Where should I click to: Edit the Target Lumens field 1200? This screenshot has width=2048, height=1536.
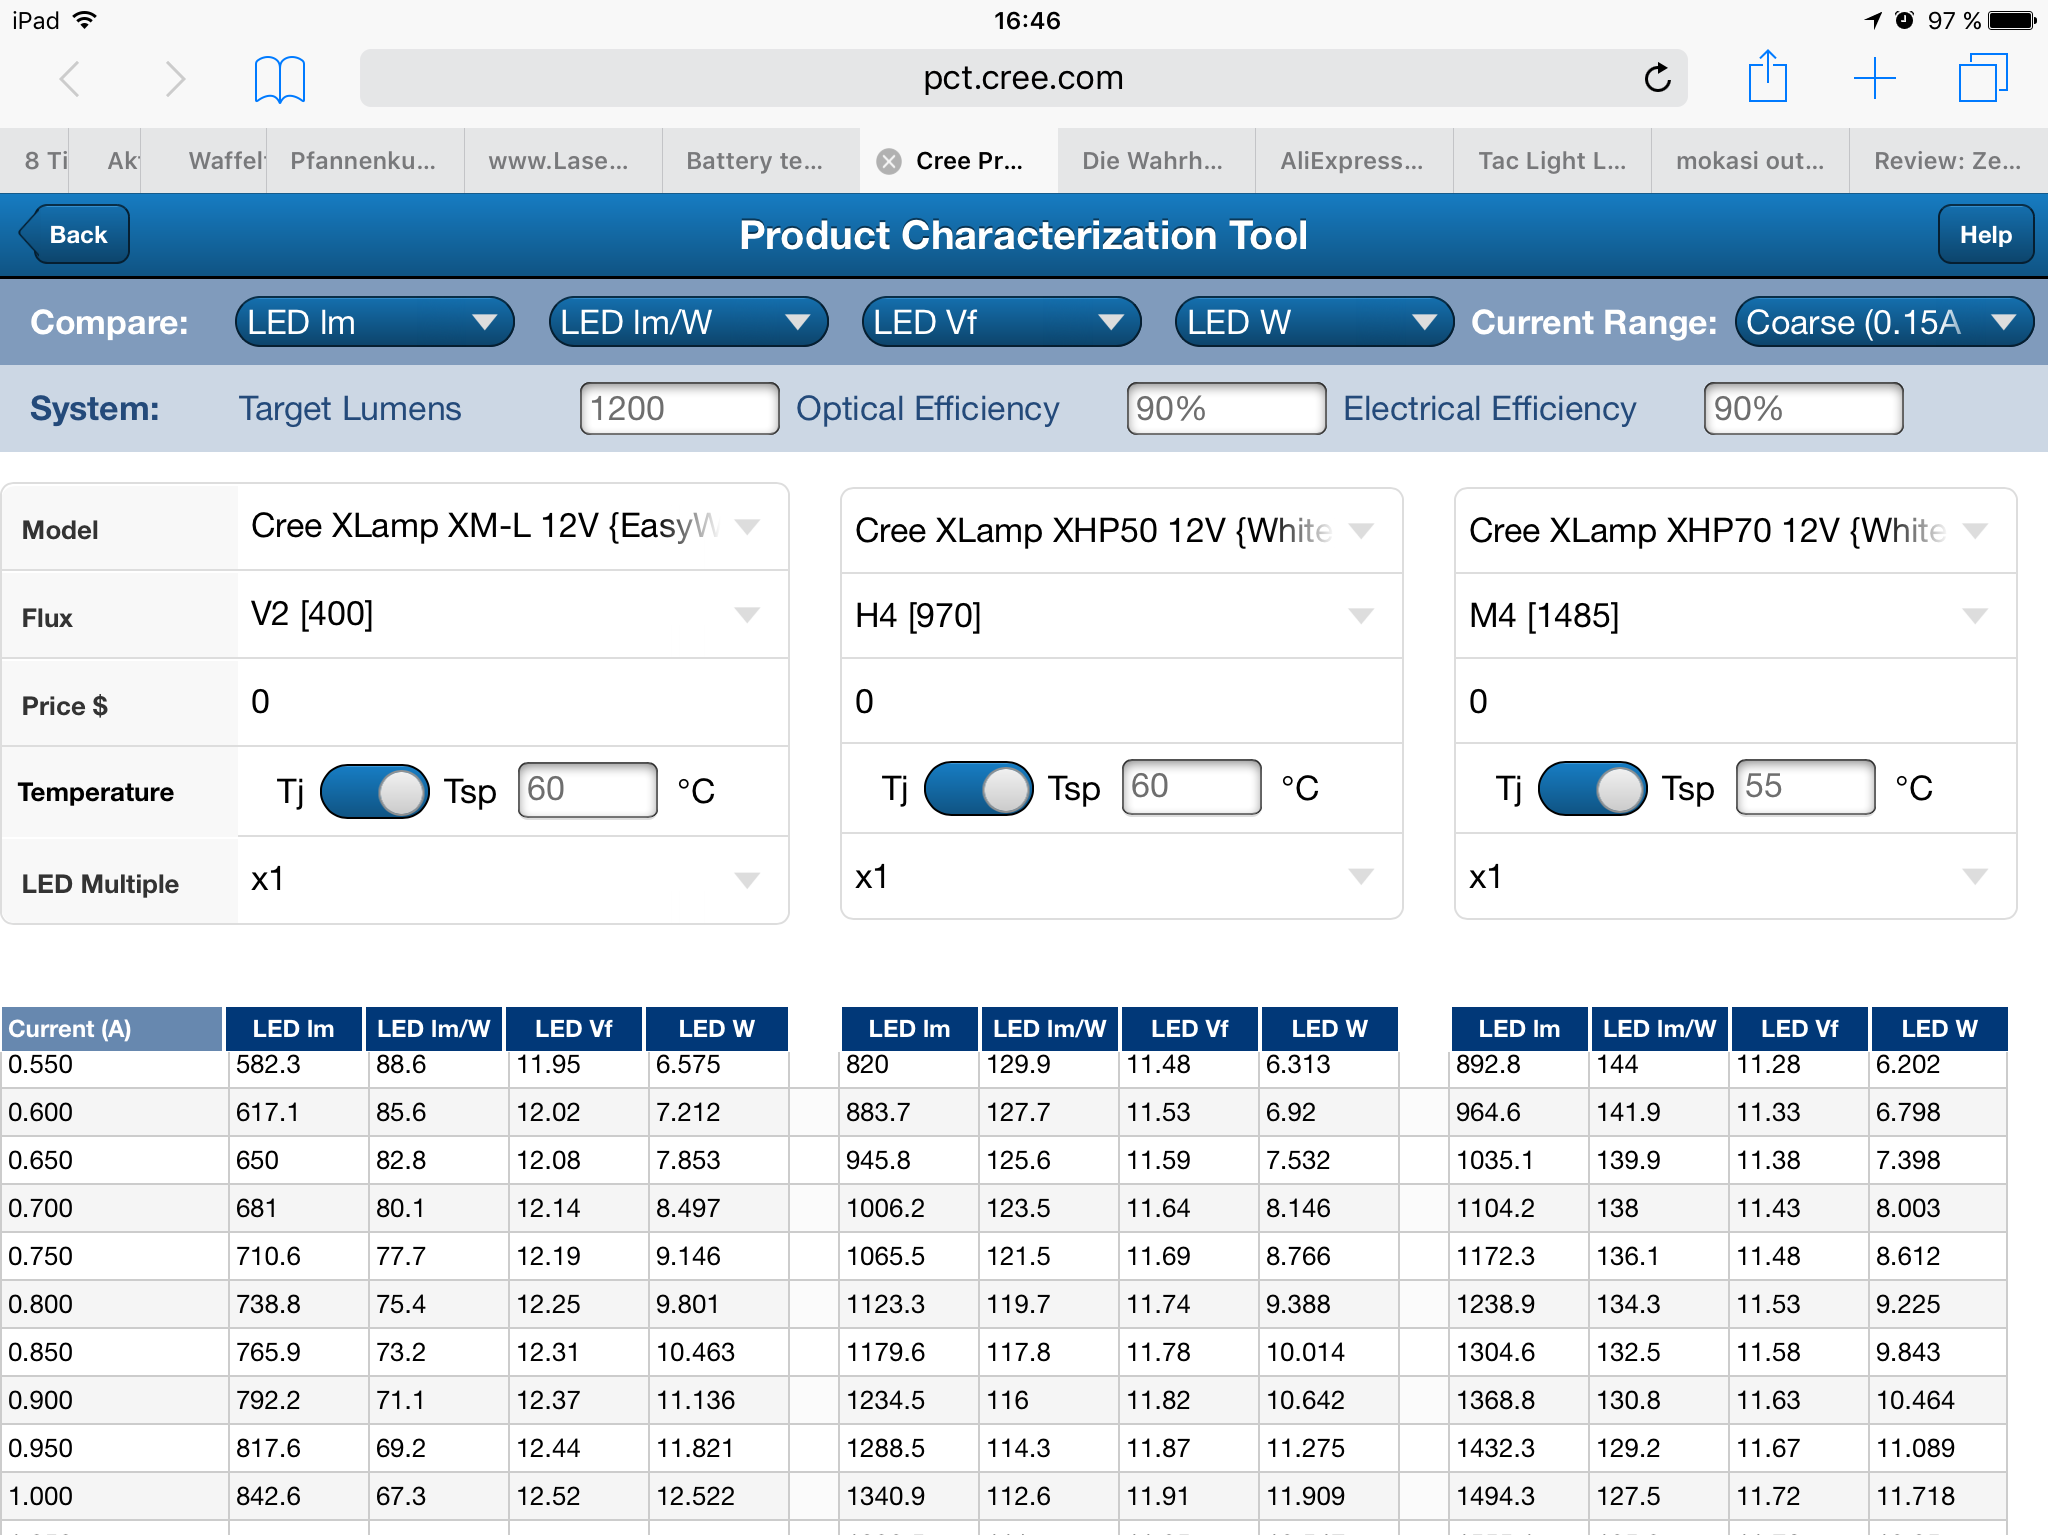(x=679, y=409)
